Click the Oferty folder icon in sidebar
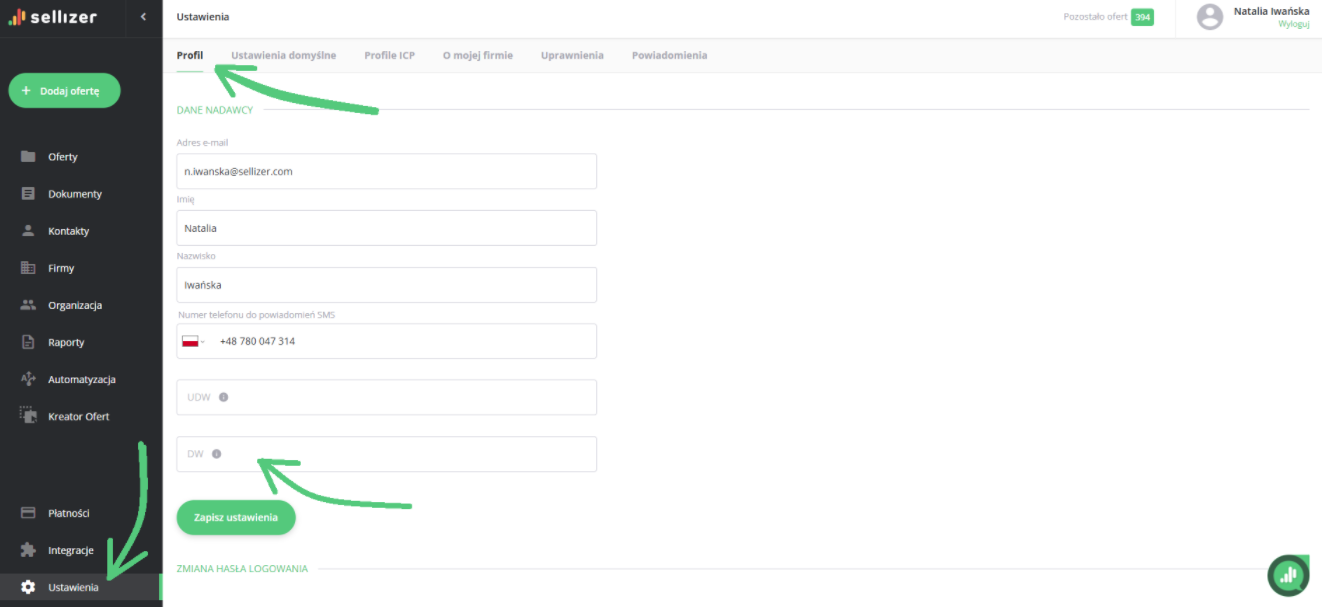 tap(28, 157)
